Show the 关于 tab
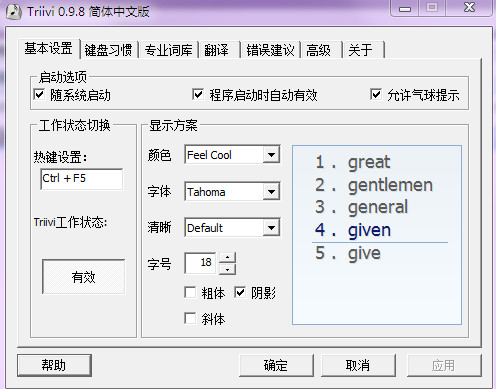 [363, 50]
